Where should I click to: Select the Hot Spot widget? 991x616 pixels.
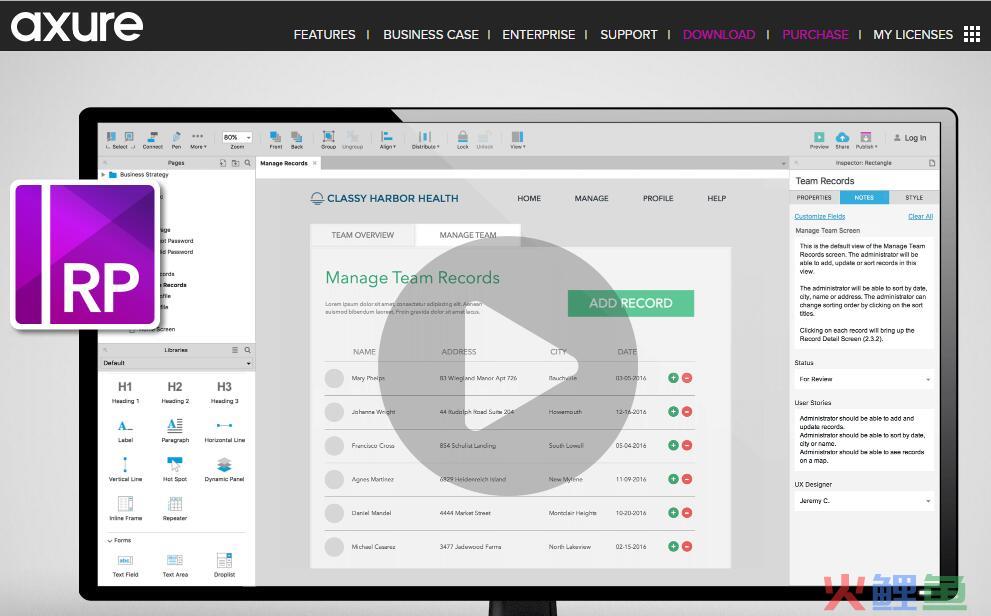coord(175,469)
